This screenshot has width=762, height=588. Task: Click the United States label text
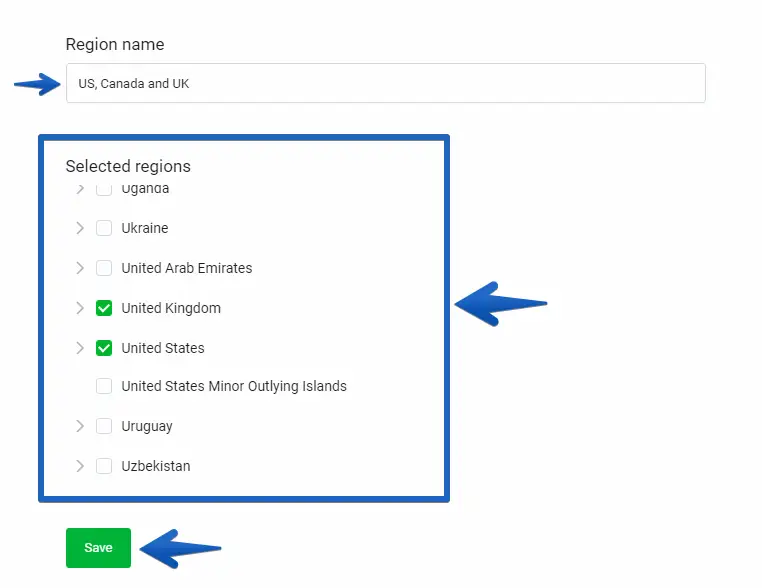pos(163,348)
